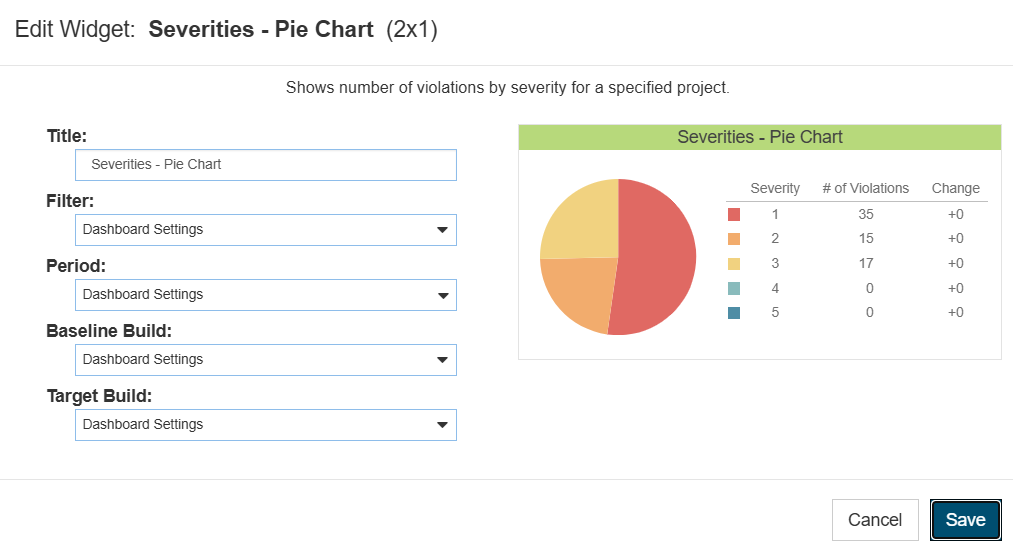1013x555 pixels.
Task: Save the widget settings
Action: (x=965, y=520)
